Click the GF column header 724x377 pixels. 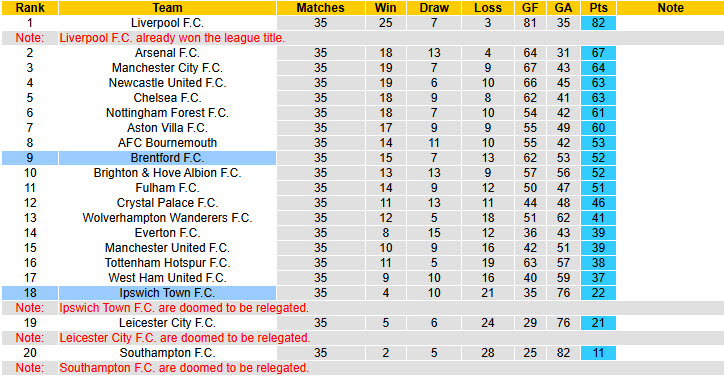[530, 8]
